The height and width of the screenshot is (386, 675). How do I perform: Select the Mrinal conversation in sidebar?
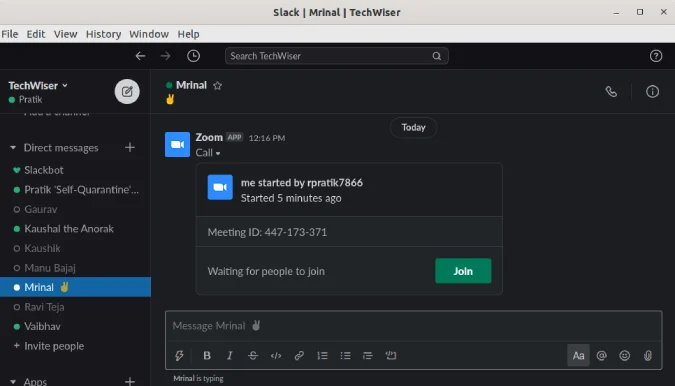pyautogui.click(x=75, y=287)
